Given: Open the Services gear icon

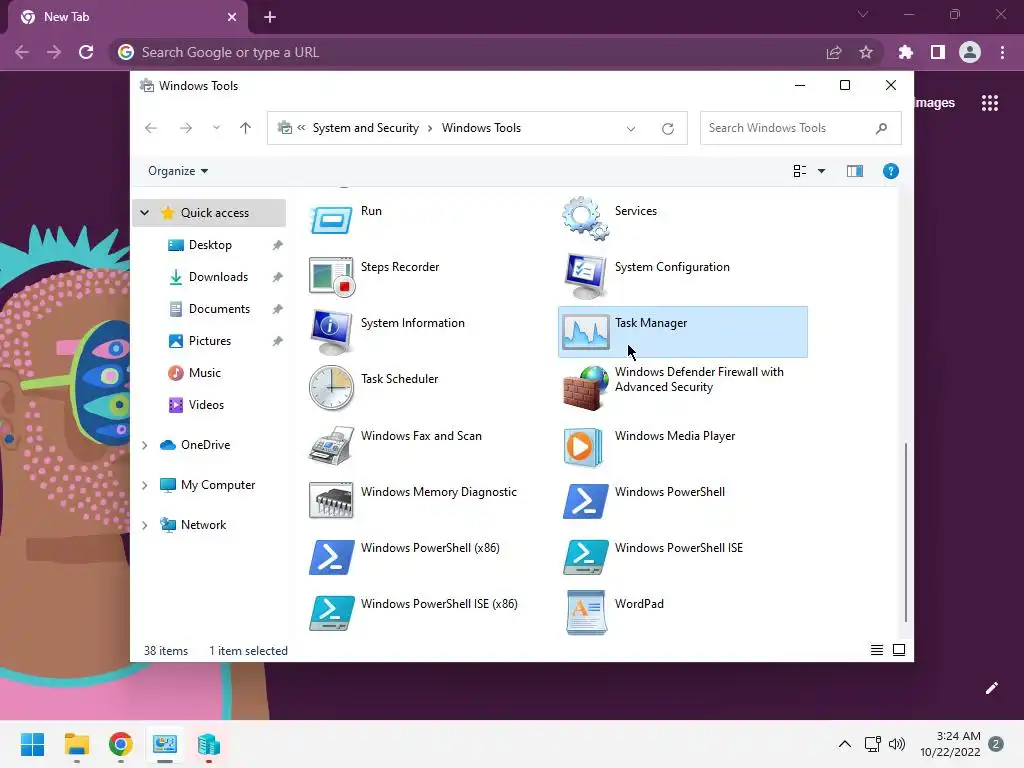Looking at the screenshot, I should (x=585, y=218).
